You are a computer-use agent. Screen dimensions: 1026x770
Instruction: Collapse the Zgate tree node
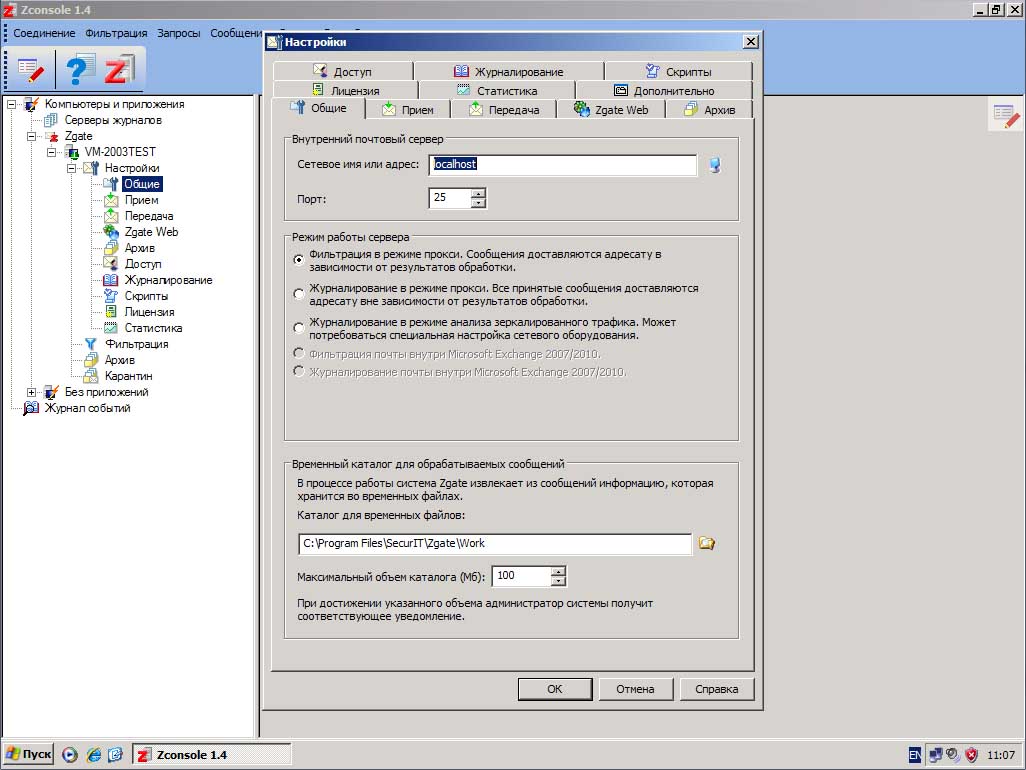click(31, 136)
